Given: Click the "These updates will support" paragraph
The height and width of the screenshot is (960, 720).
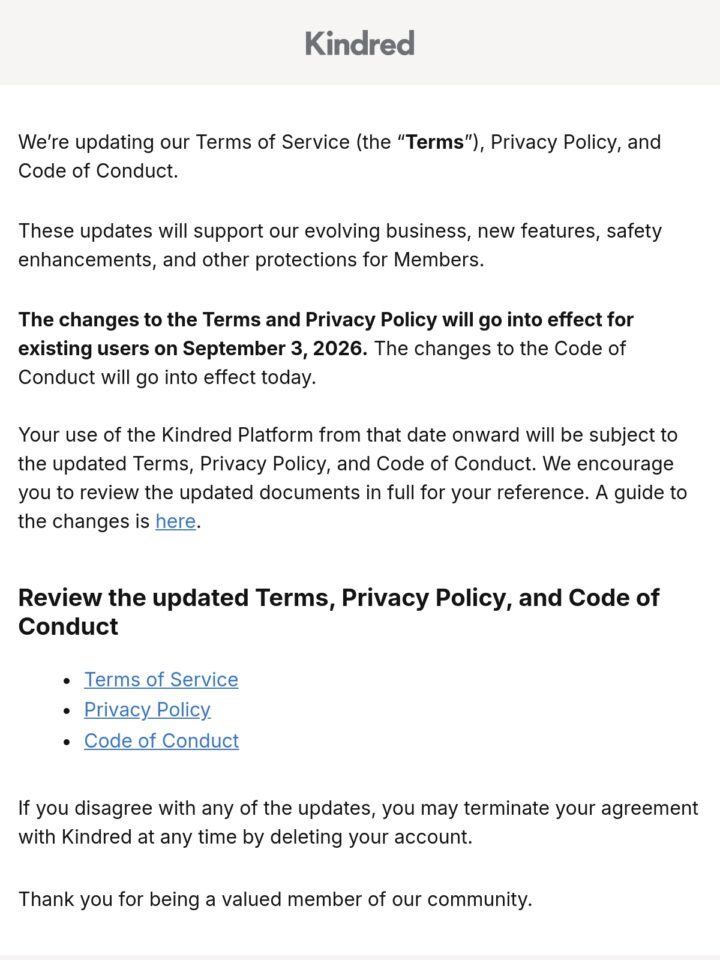Looking at the screenshot, I should click(x=340, y=246).
